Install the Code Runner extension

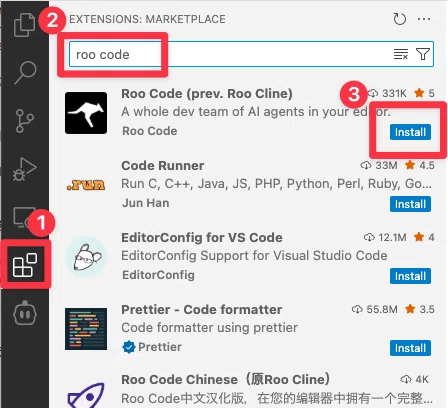410,204
